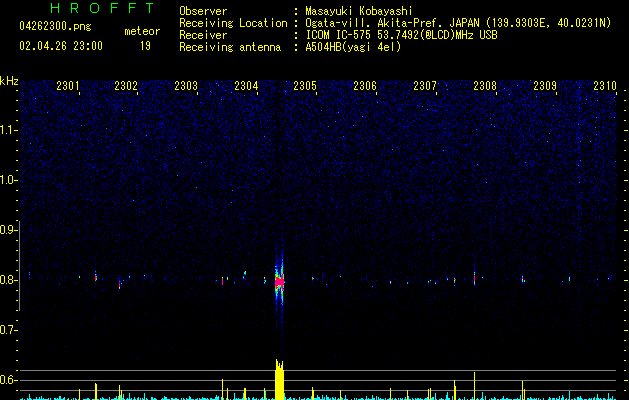The width and height of the screenshot is (629, 400).
Task: Click time marker 2310
Action: click(605, 86)
